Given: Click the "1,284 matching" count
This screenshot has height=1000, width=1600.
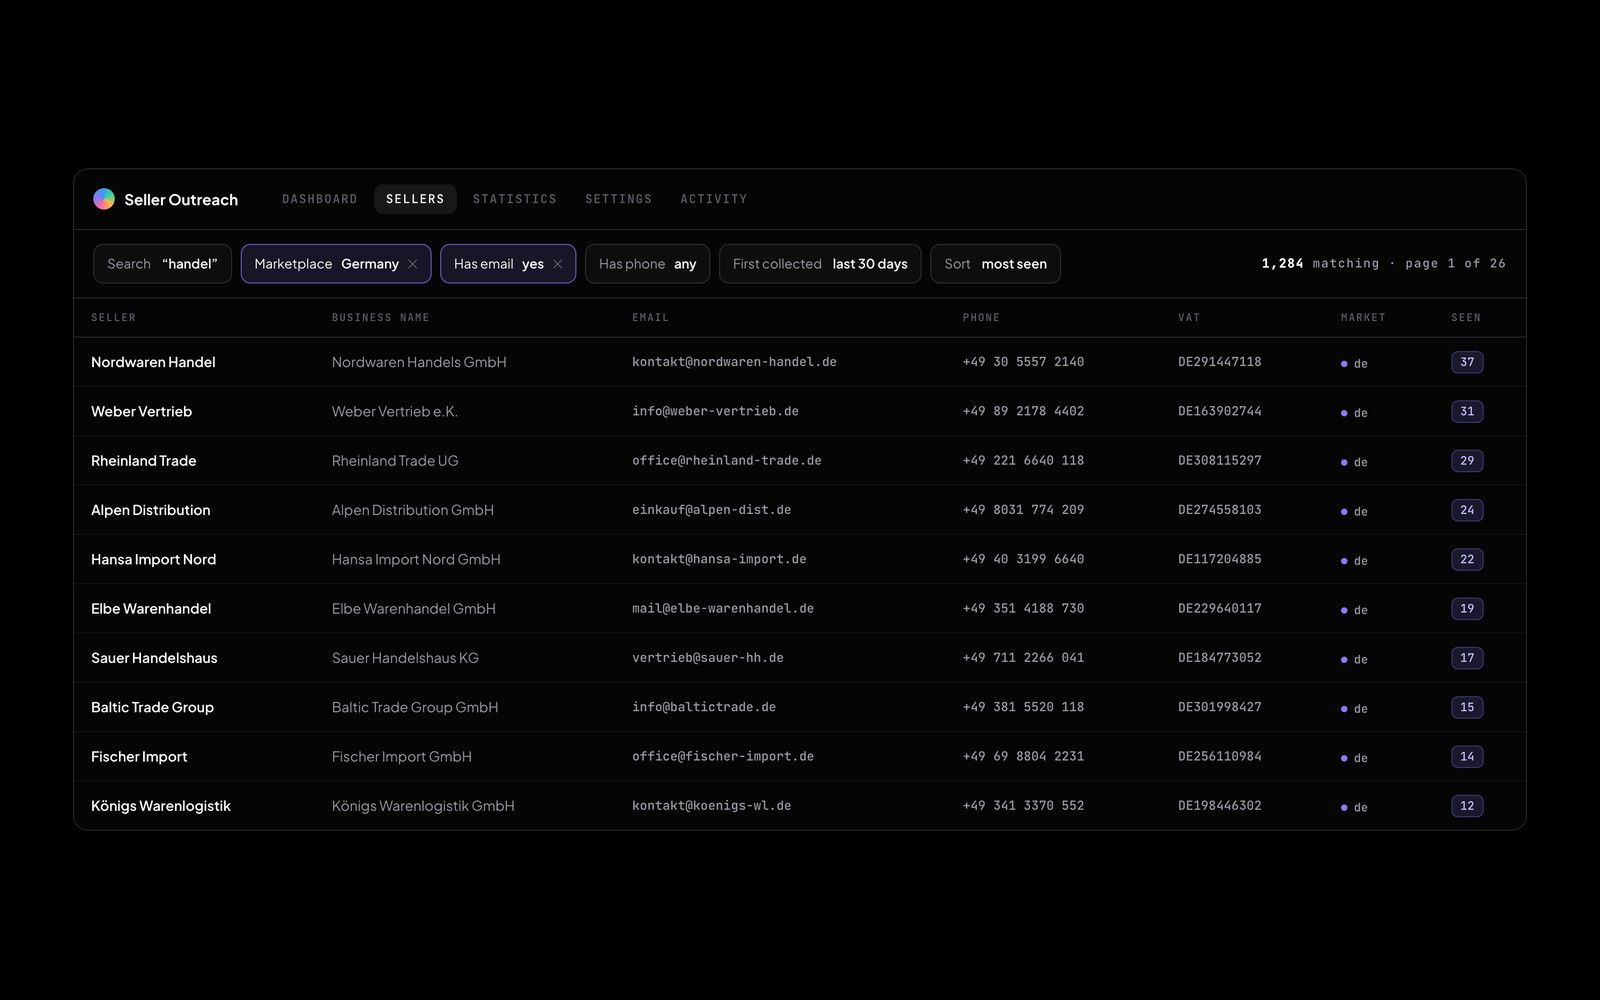Looking at the screenshot, I should pos(1320,264).
